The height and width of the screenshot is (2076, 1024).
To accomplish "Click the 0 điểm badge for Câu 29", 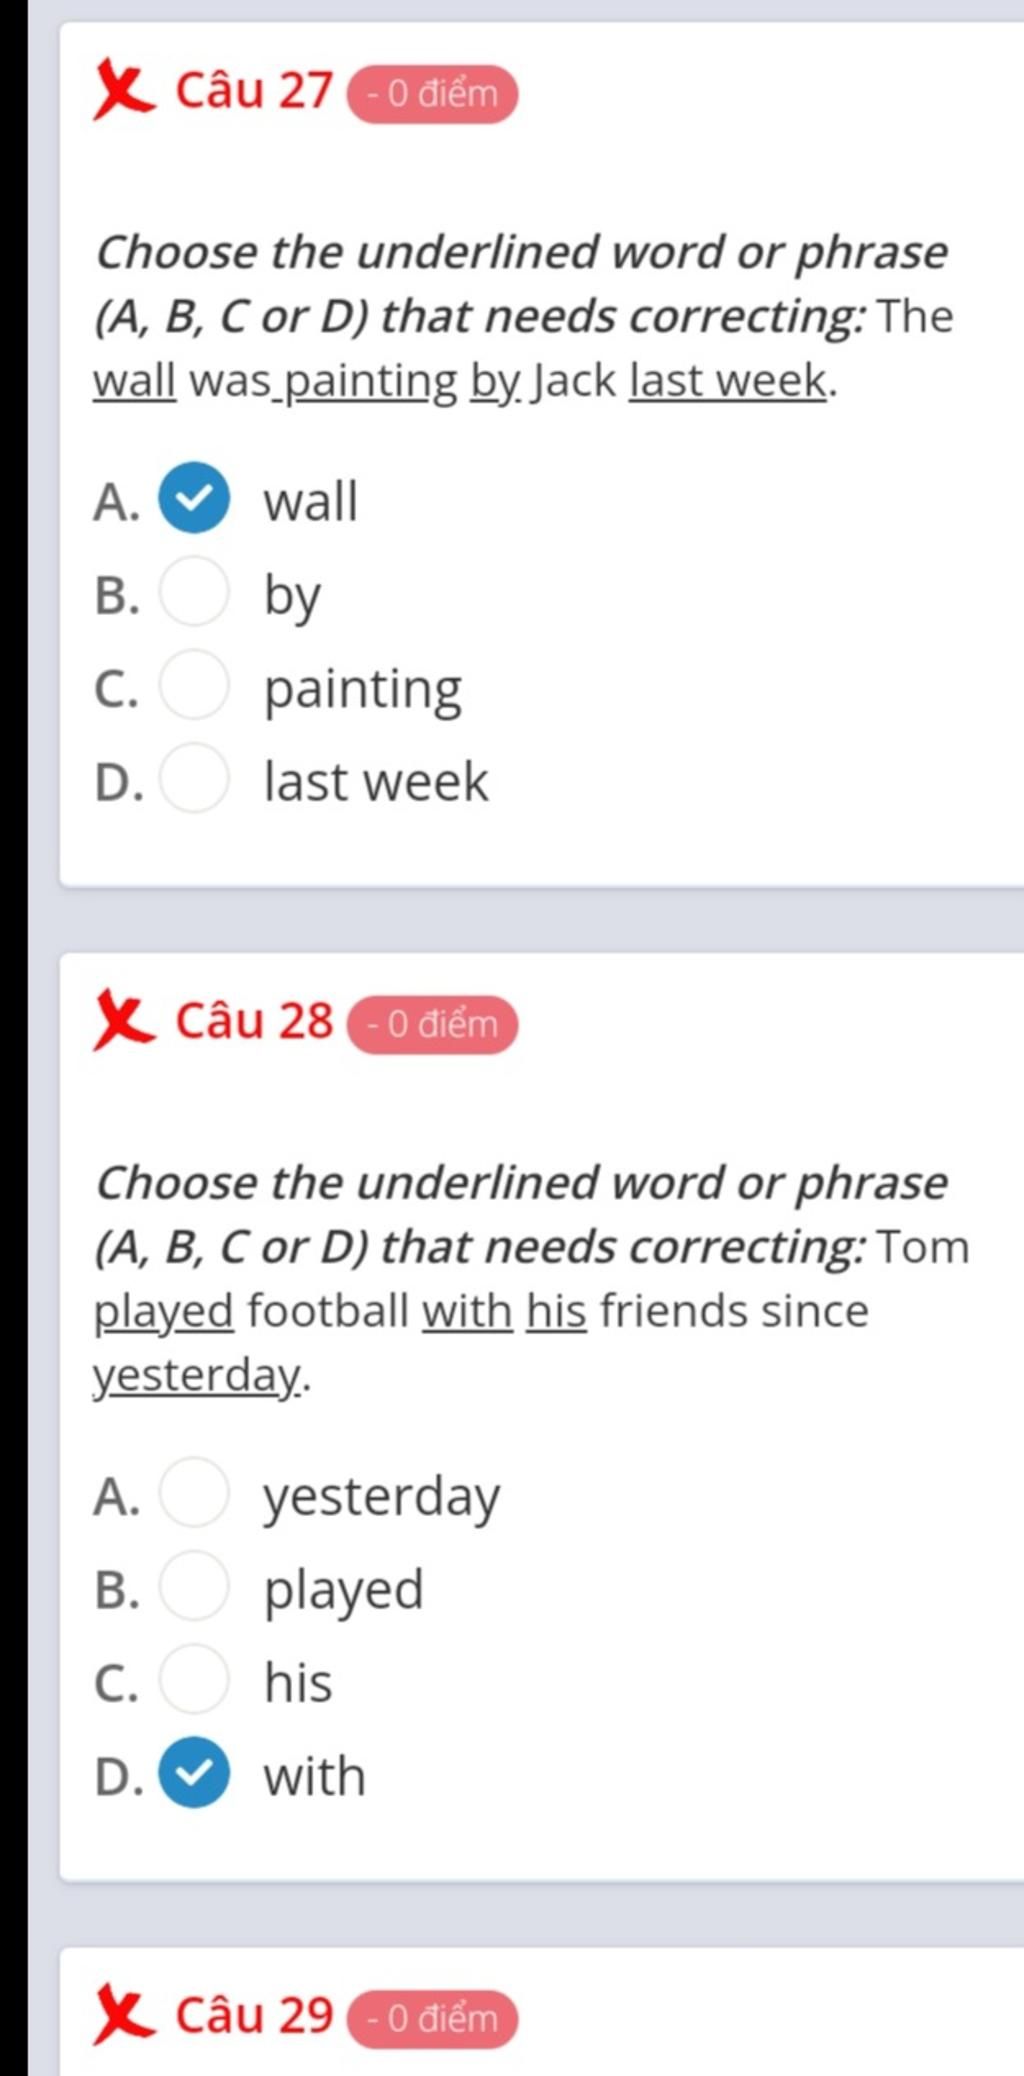I will pyautogui.click(x=432, y=2018).
